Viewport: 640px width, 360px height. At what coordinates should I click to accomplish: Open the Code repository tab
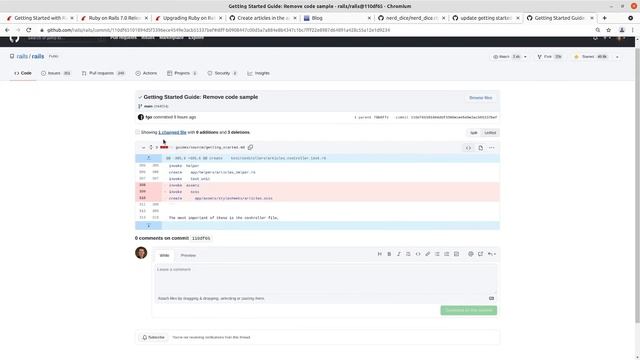(x=23, y=73)
